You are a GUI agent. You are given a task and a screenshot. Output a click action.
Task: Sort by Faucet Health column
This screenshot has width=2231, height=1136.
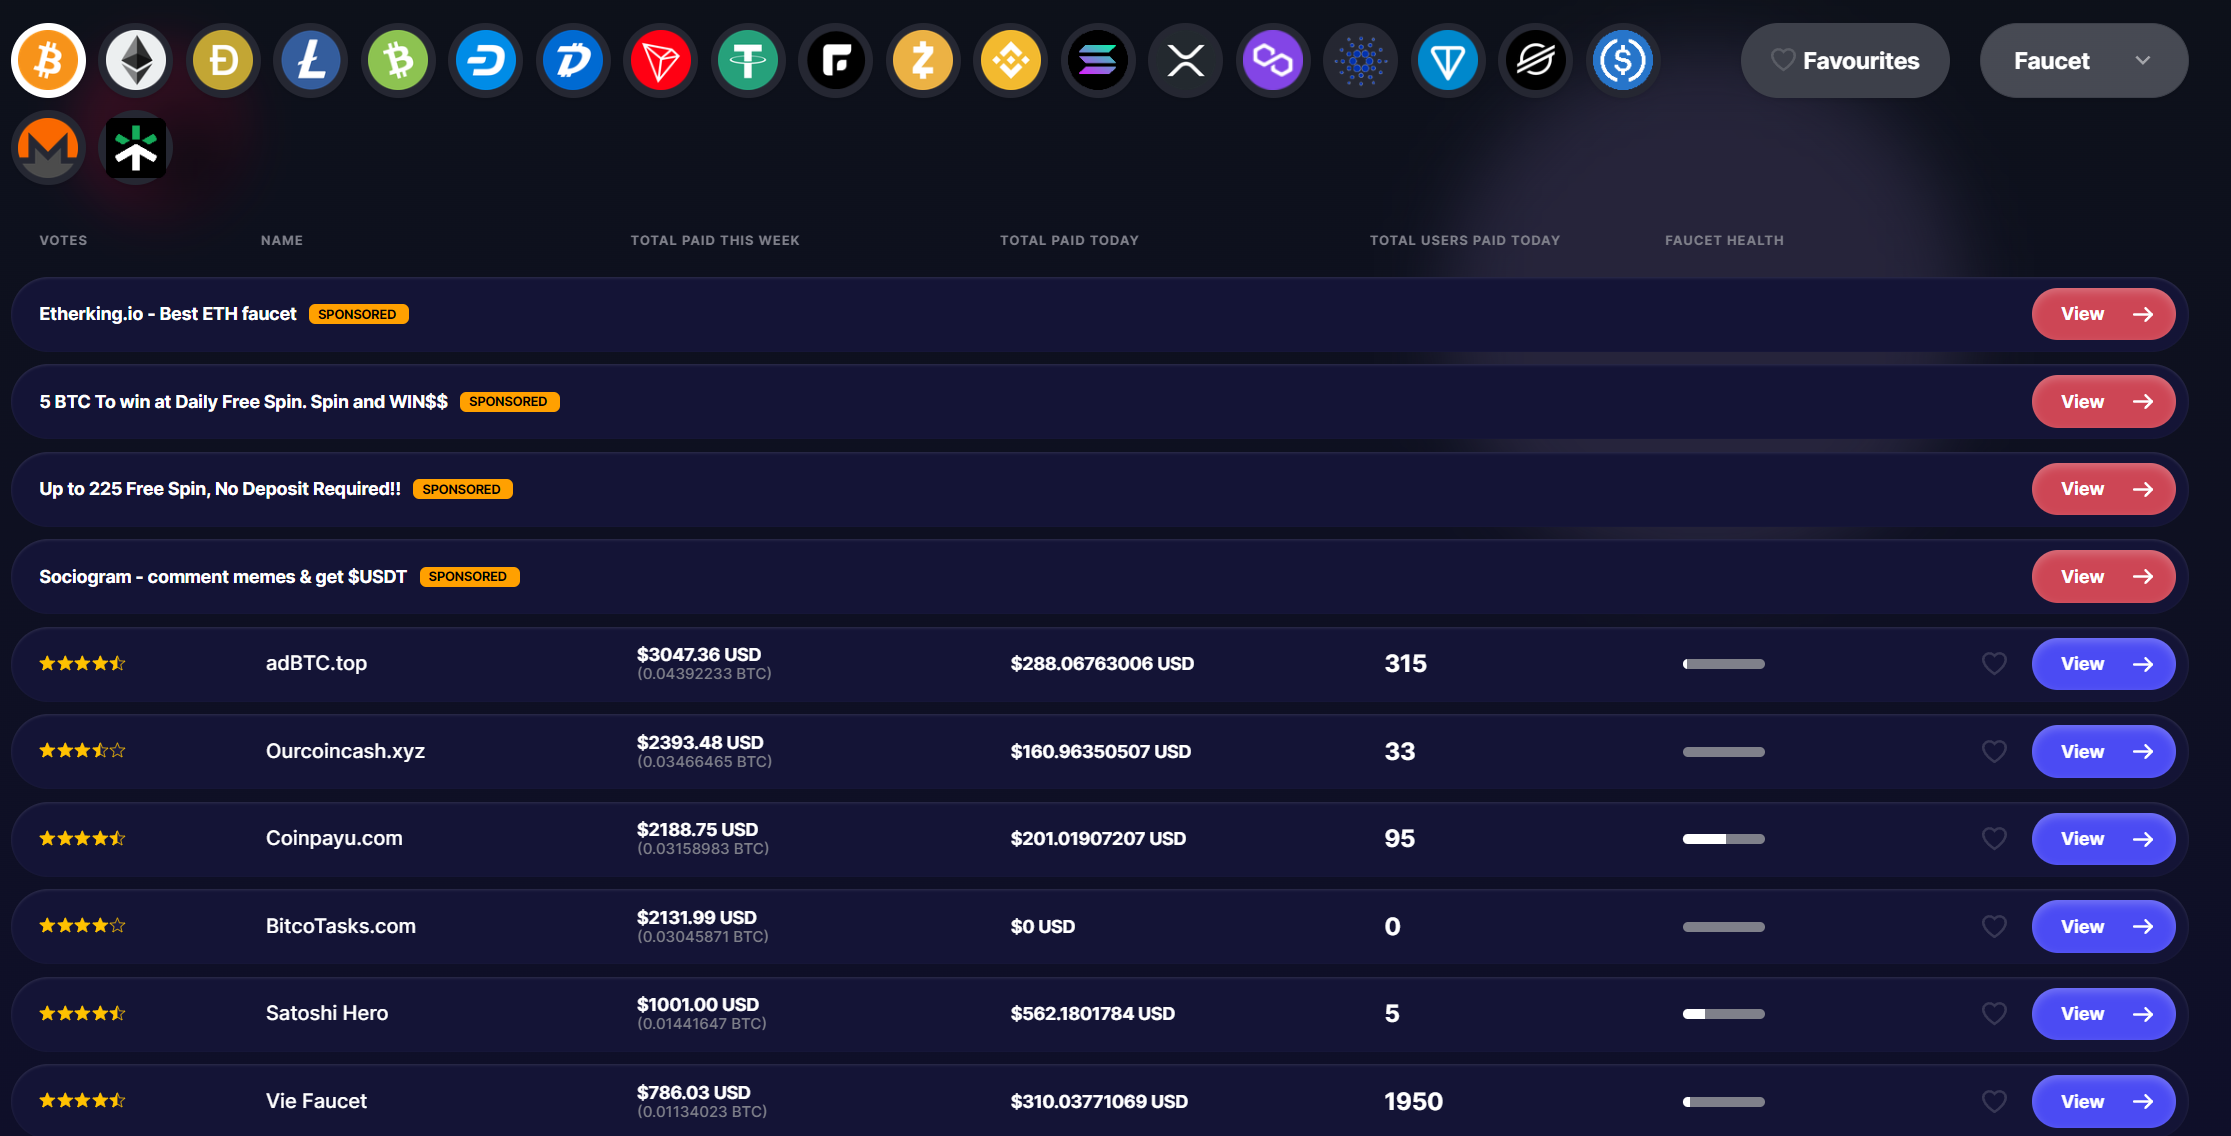[1723, 240]
